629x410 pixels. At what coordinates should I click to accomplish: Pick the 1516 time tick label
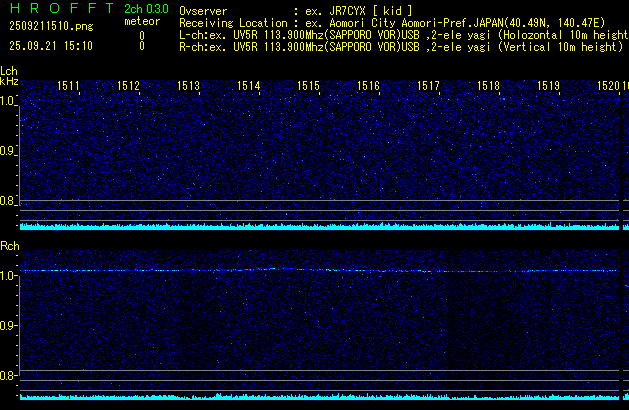pyautogui.click(x=368, y=87)
